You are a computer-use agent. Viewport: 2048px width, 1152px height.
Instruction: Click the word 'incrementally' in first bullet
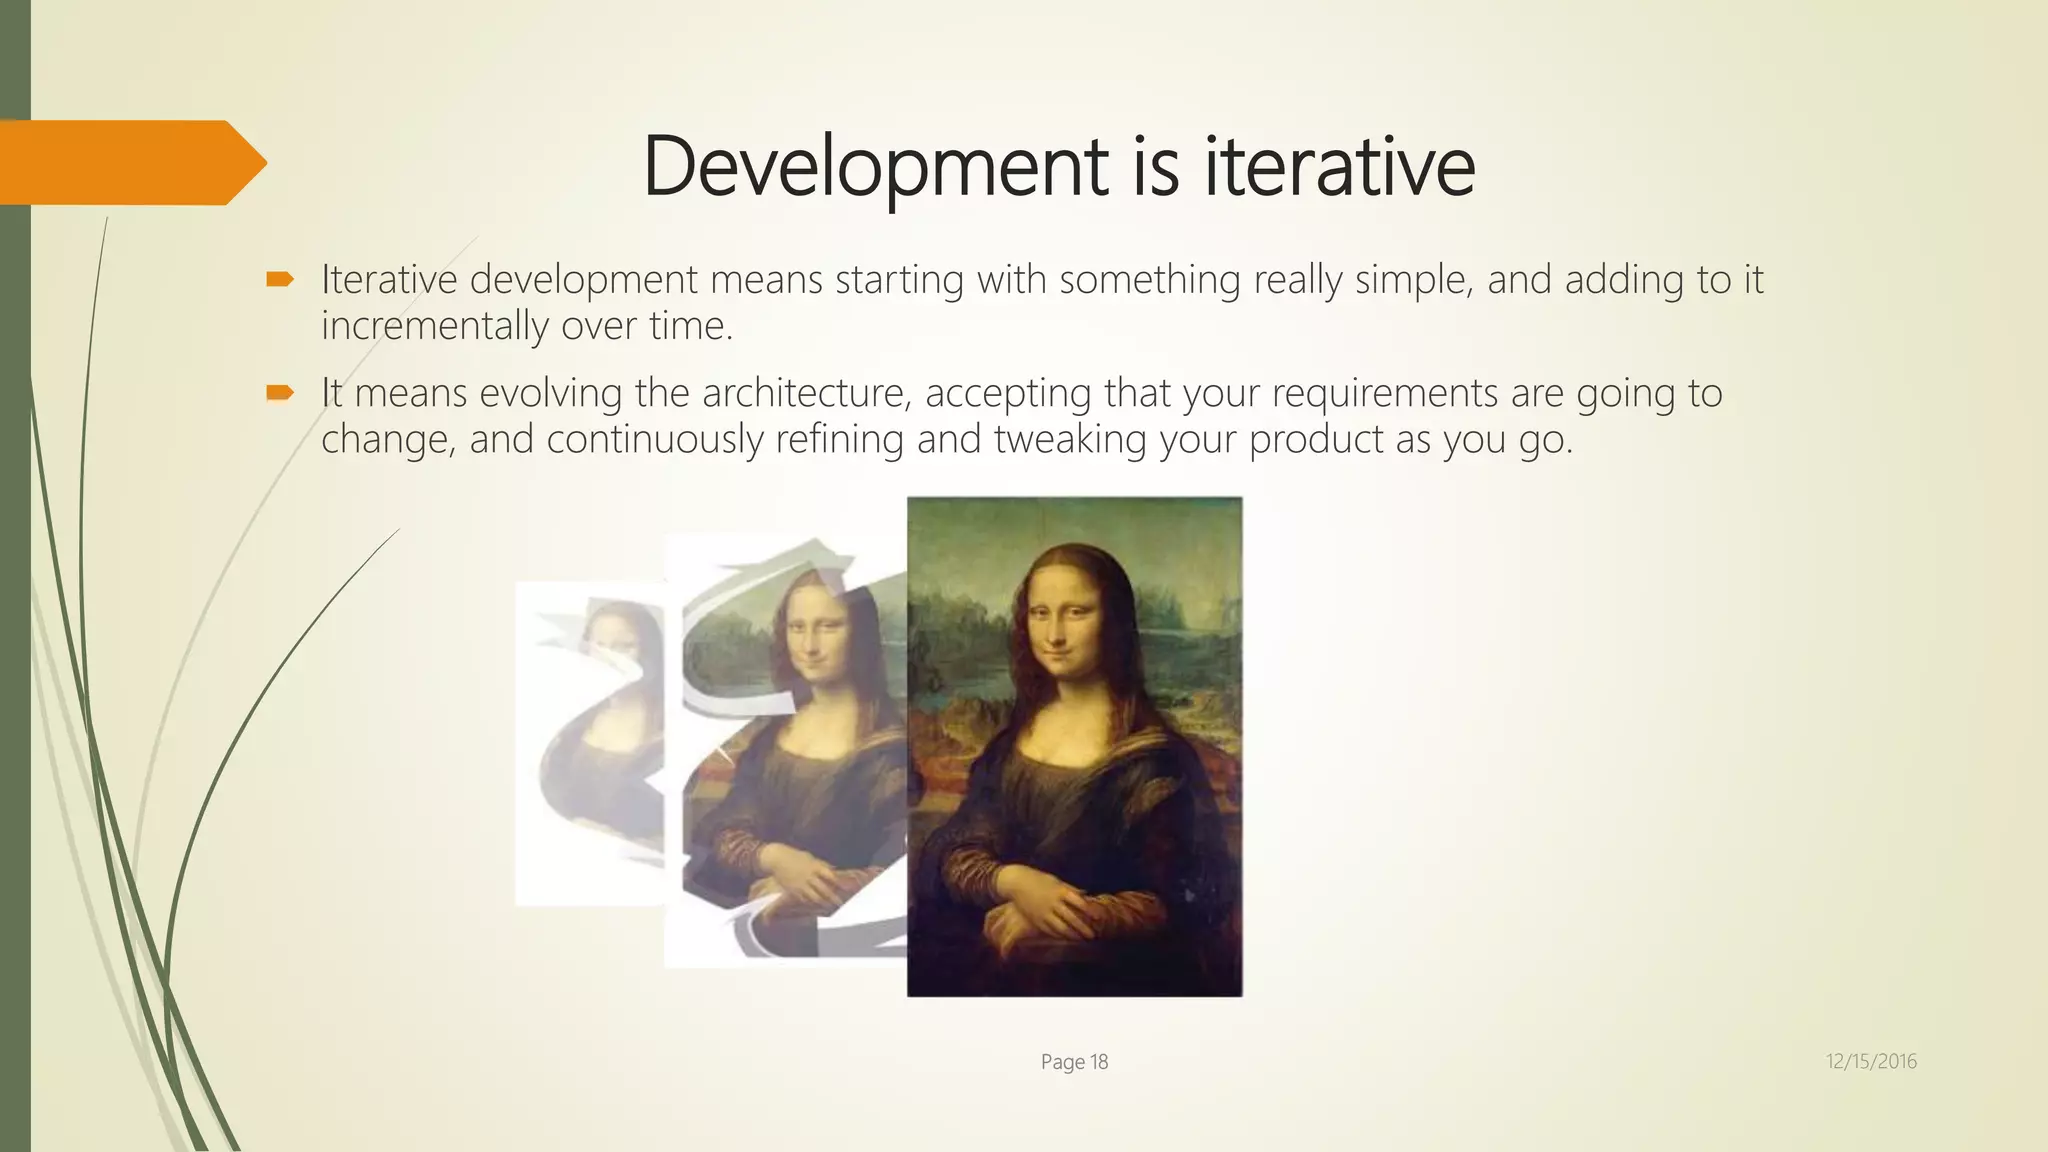(x=434, y=326)
